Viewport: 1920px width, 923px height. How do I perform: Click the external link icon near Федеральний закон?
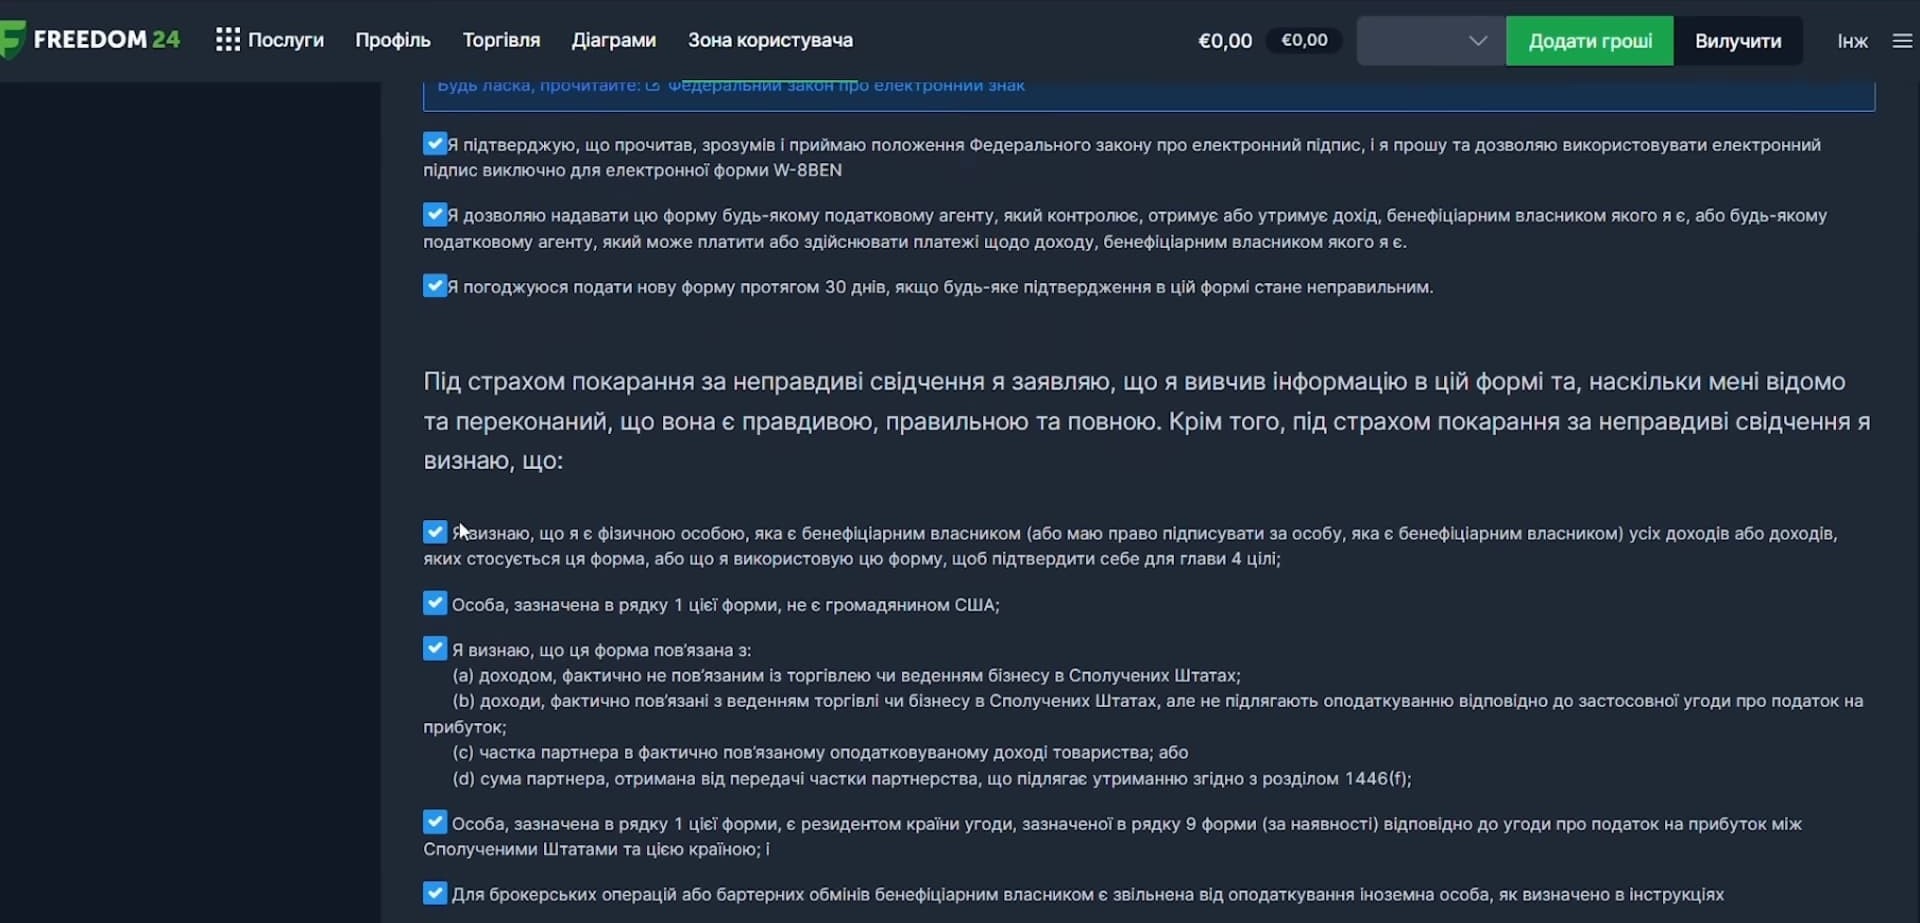(653, 86)
